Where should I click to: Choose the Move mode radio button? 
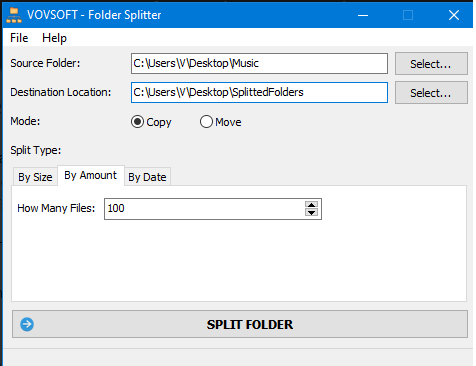point(221,122)
